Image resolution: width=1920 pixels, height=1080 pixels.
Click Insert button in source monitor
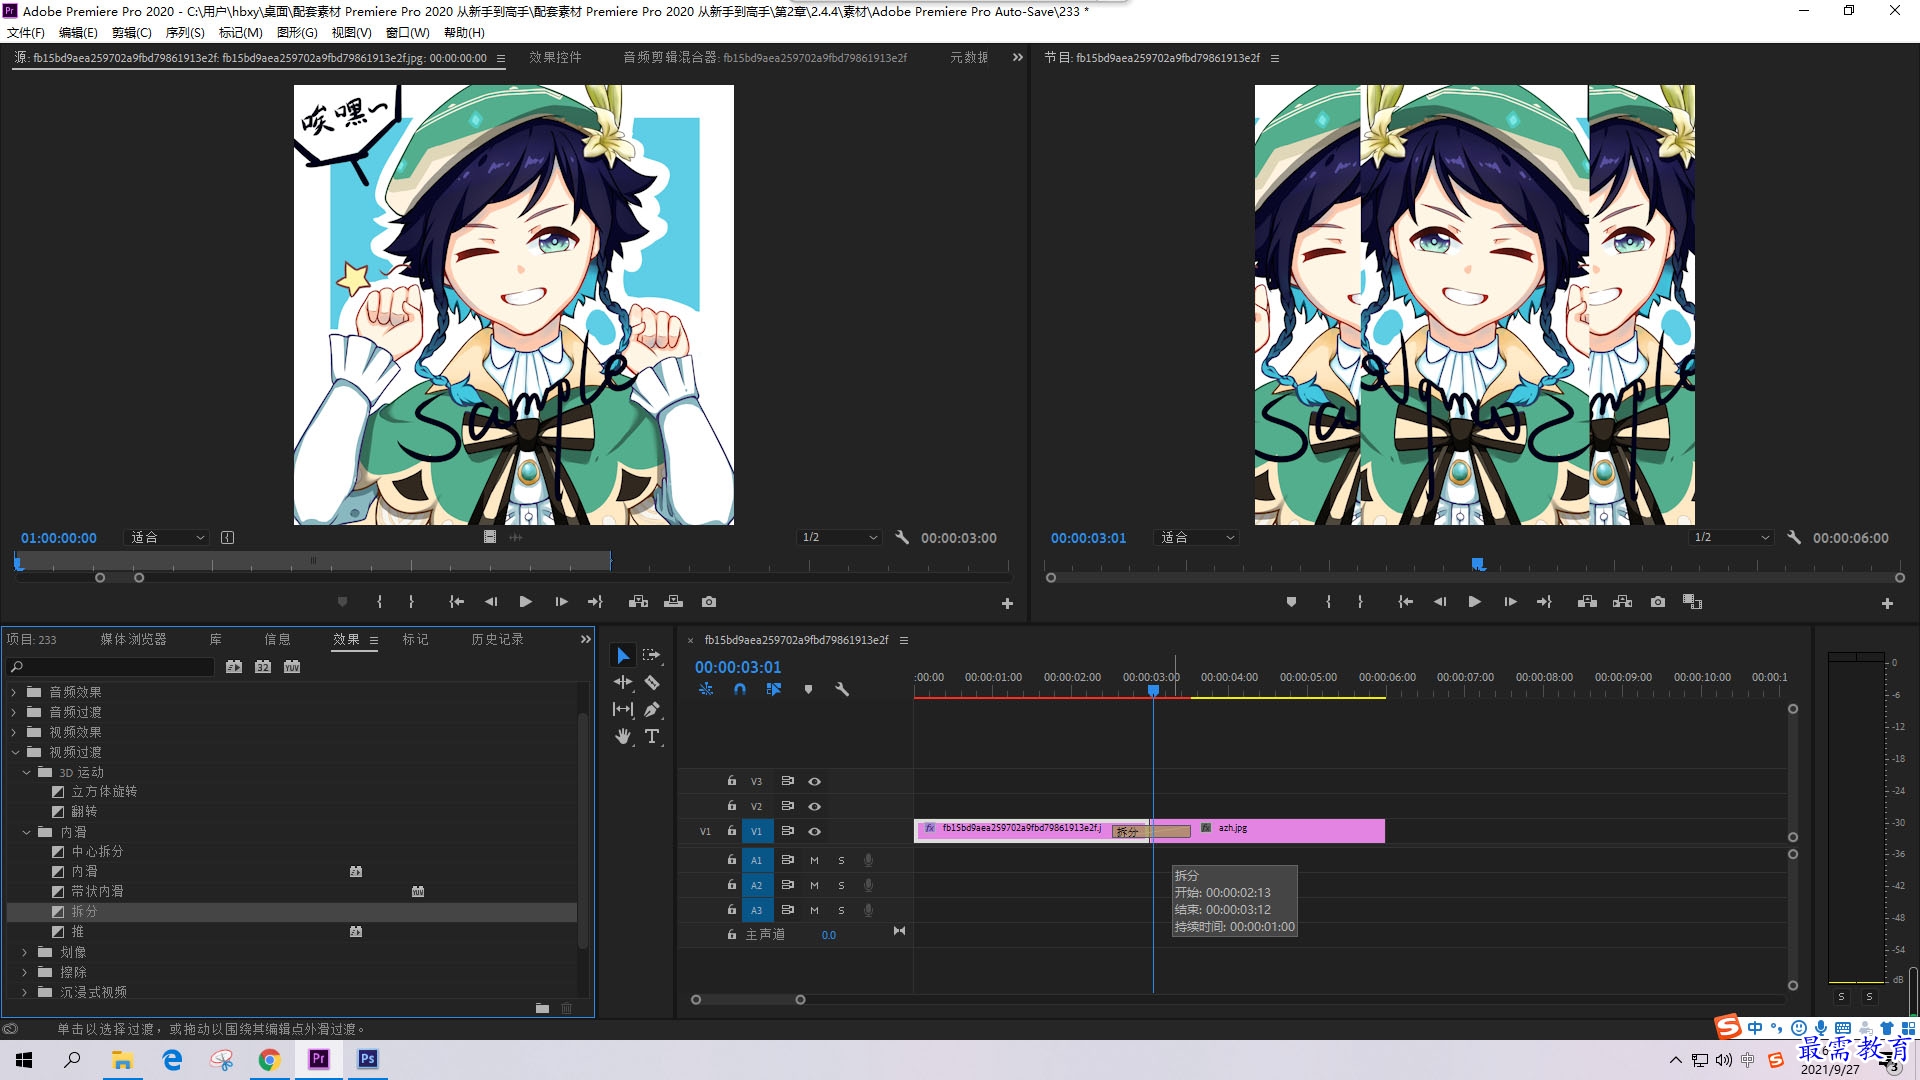pyautogui.click(x=638, y=602)
